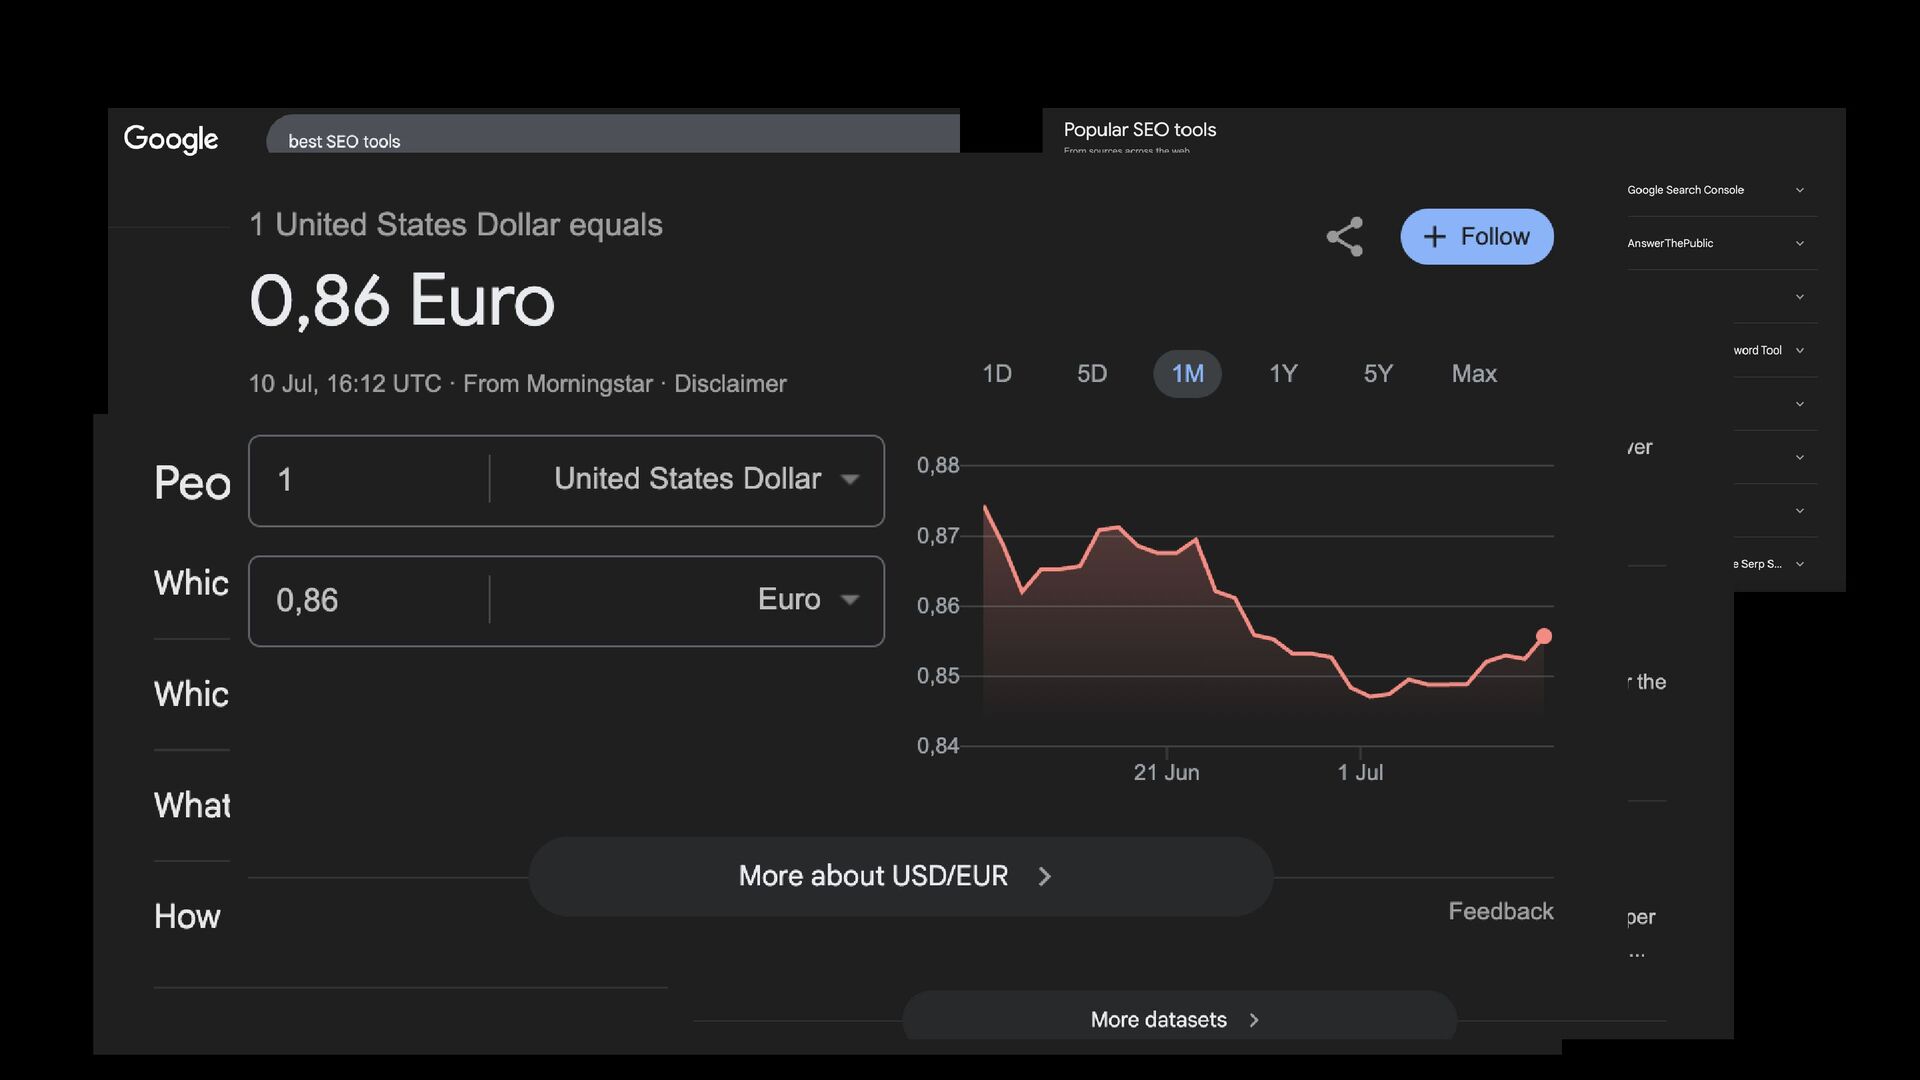Viewport: 1920px width, 1080px height.
Task: Click the Google logo
Action: tap(171, 140)
